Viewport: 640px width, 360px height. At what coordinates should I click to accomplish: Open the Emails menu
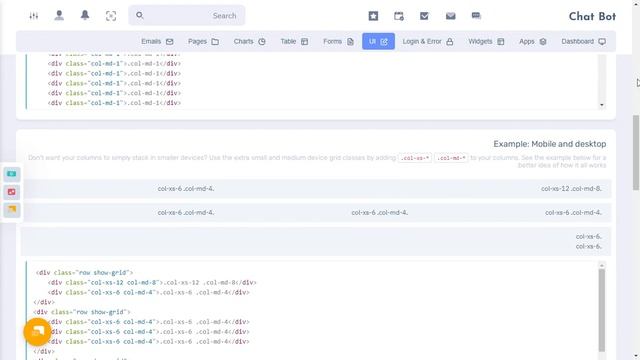[157, 41]
